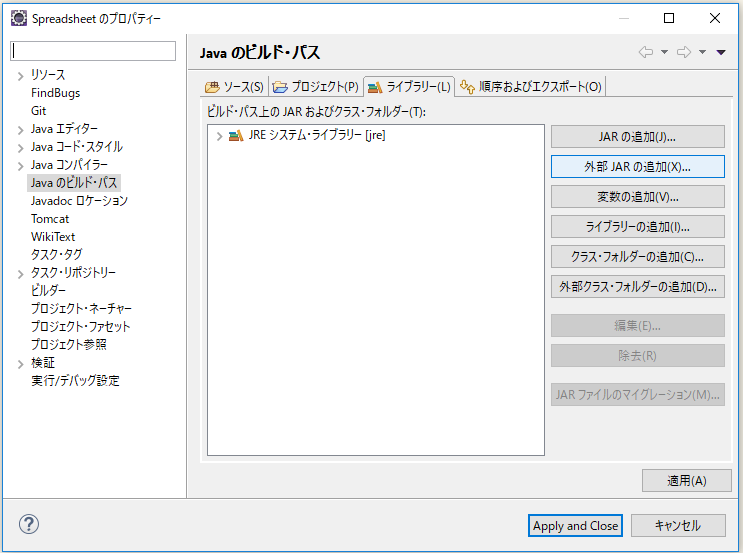This screenshot has width=743, height=553.
Task: Click Apply and Close button
Action: coord(575,526)
